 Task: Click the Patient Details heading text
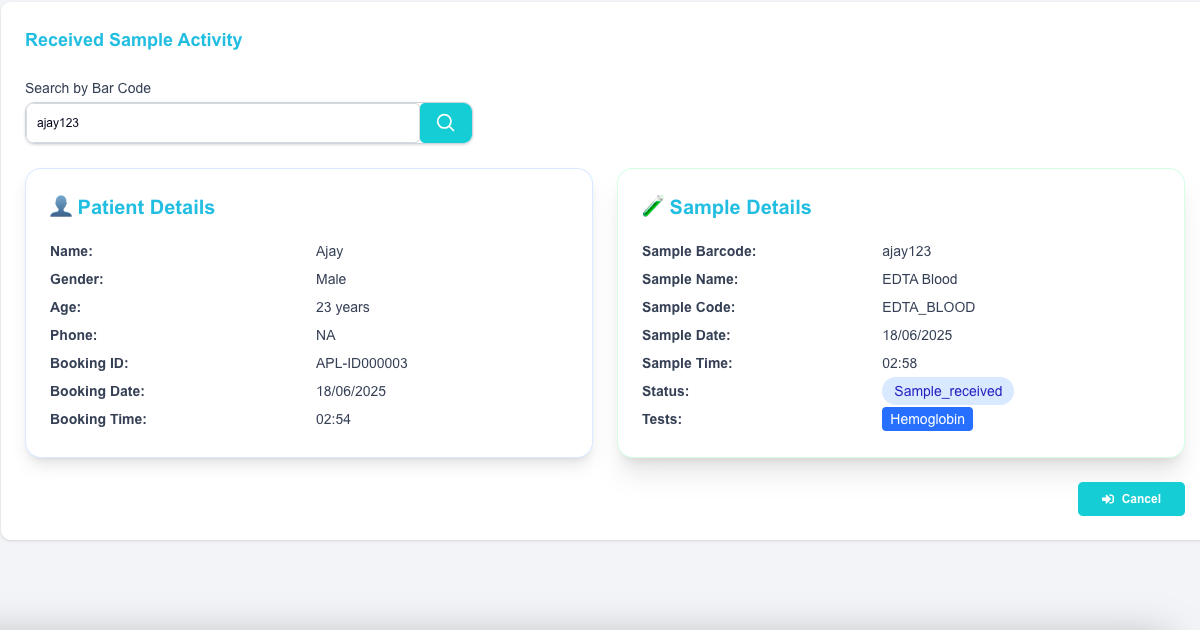point(146,208)
